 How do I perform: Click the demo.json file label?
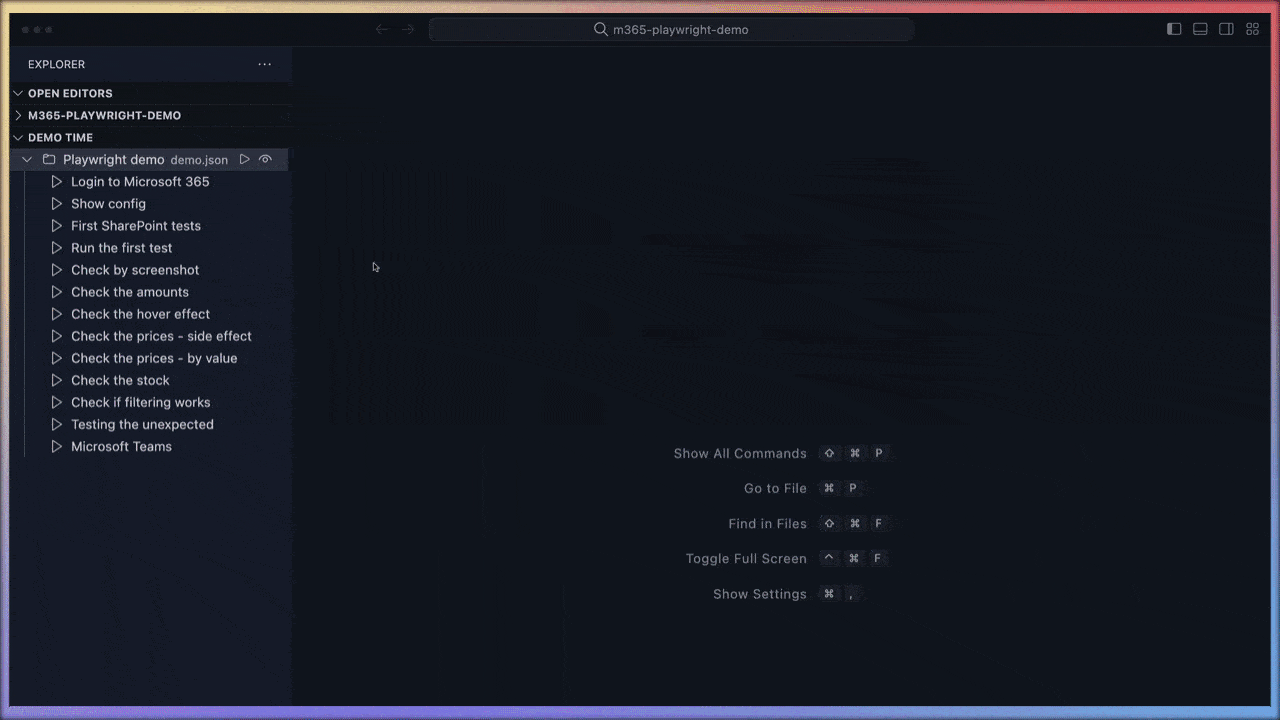[199, 160]
